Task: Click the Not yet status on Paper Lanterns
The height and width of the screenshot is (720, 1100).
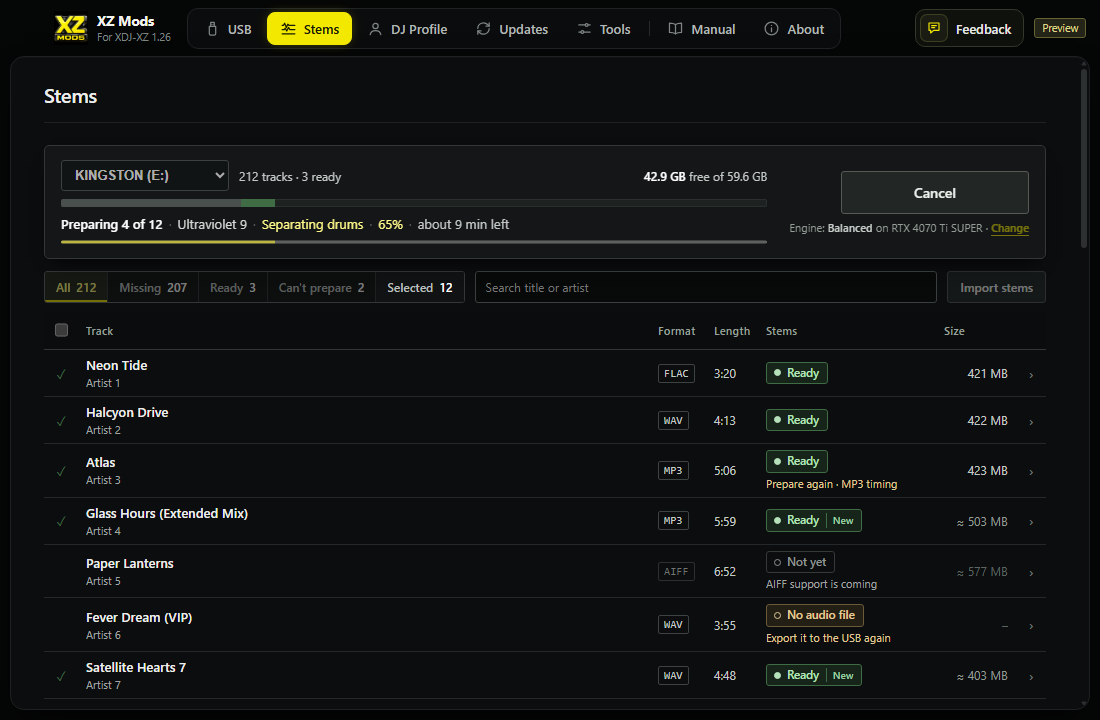Action: [800, 562]
